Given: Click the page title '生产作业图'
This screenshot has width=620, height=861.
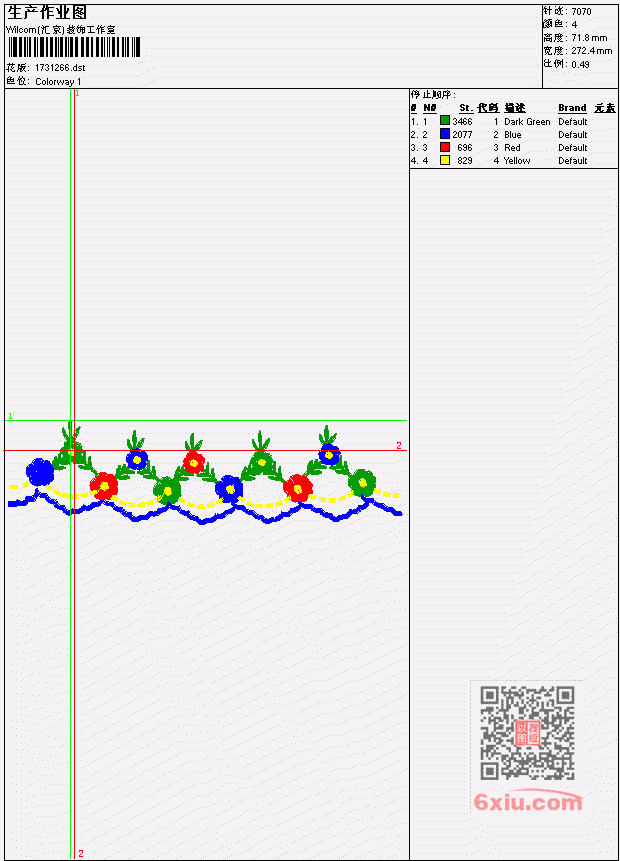Looking at the screenshot, I should coord(47,12).
